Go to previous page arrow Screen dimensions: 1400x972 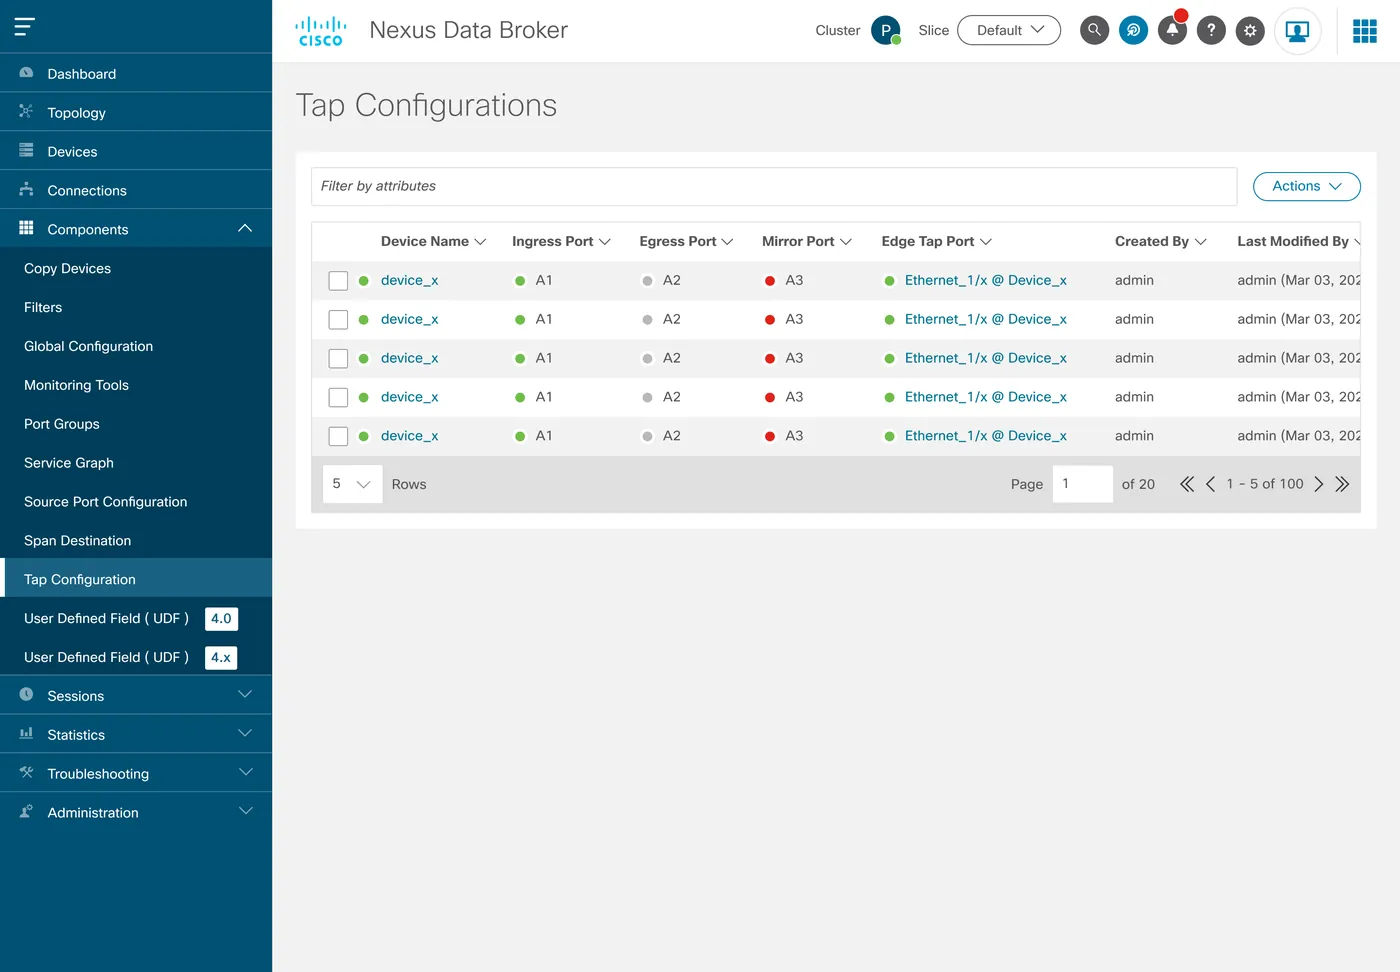1210,484
